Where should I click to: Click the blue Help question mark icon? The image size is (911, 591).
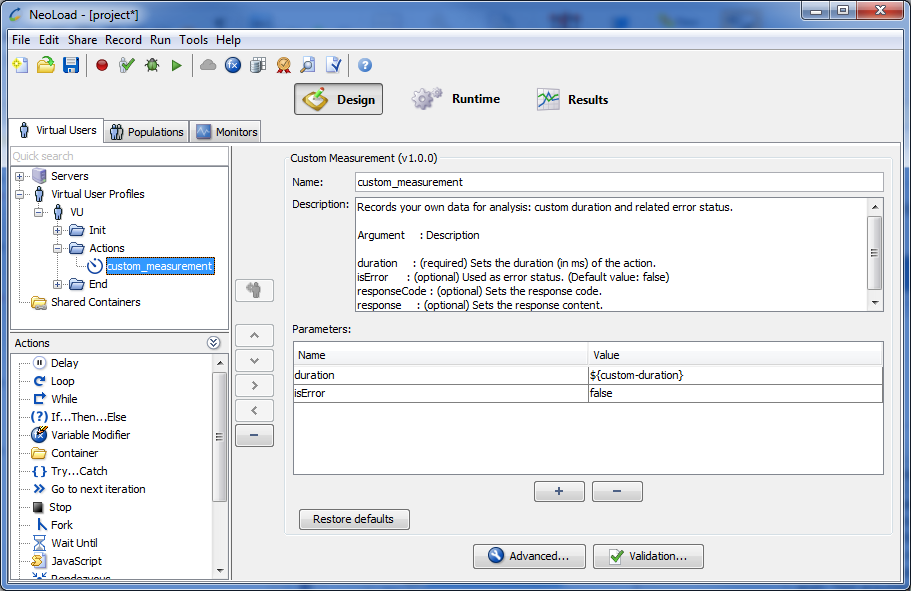pos(365,65)
